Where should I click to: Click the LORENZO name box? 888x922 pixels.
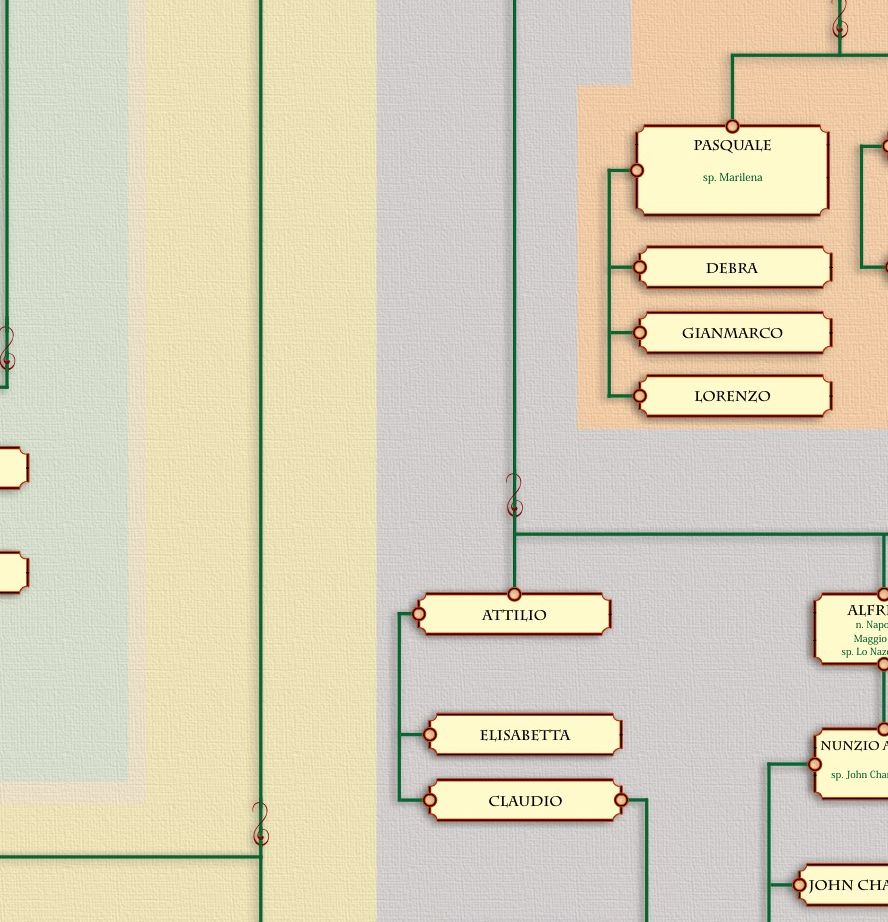click(732, 396)
